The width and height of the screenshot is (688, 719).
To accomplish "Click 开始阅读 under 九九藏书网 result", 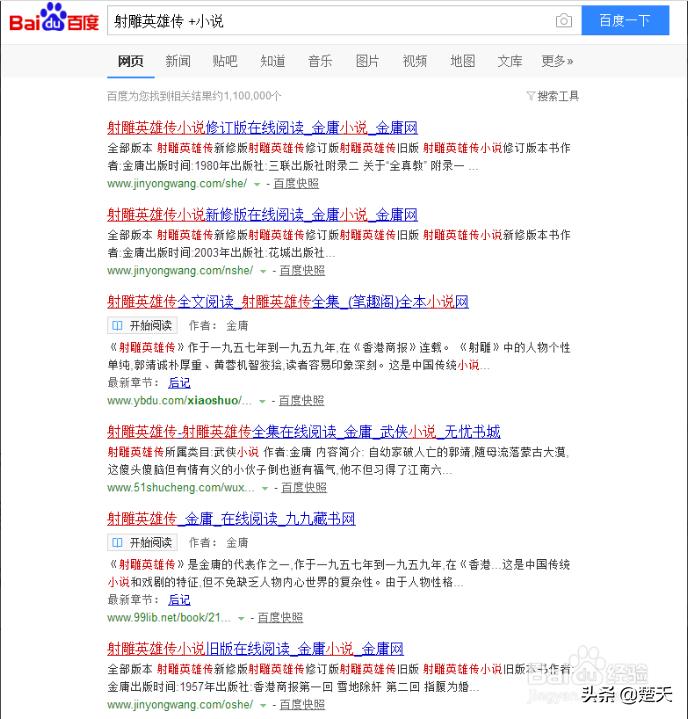I will 143,542.
